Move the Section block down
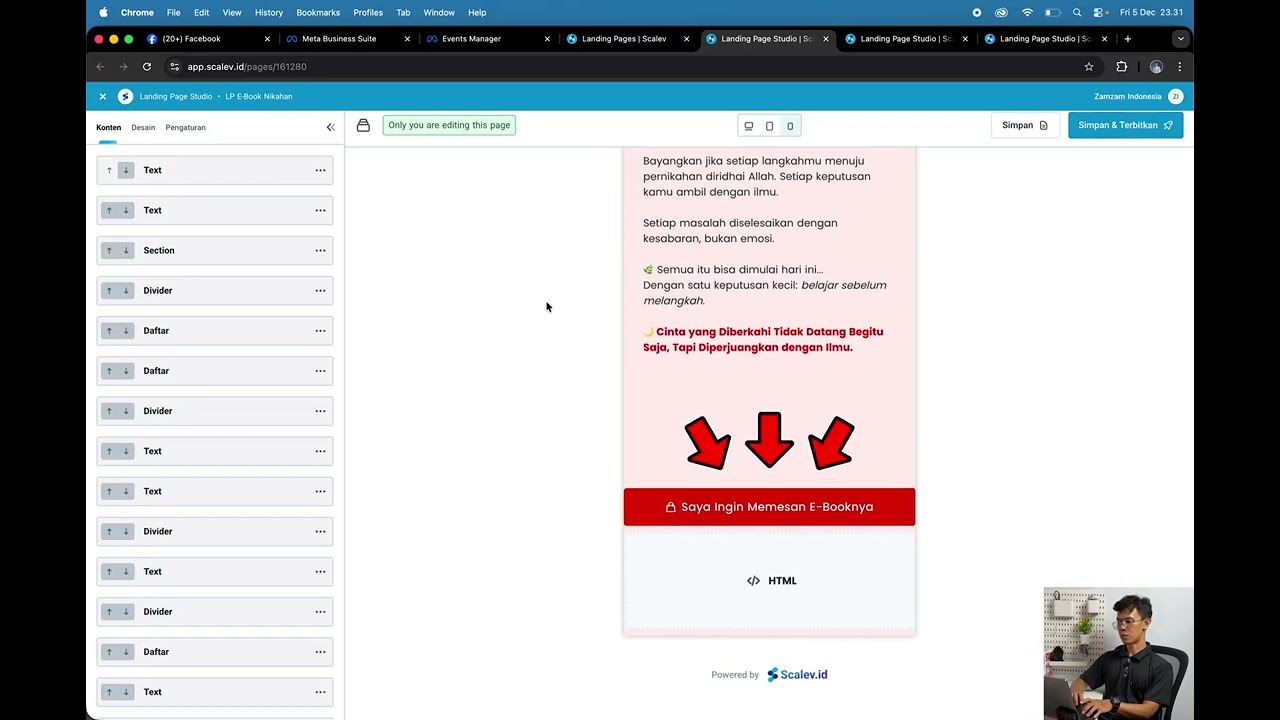 (126, 250)
